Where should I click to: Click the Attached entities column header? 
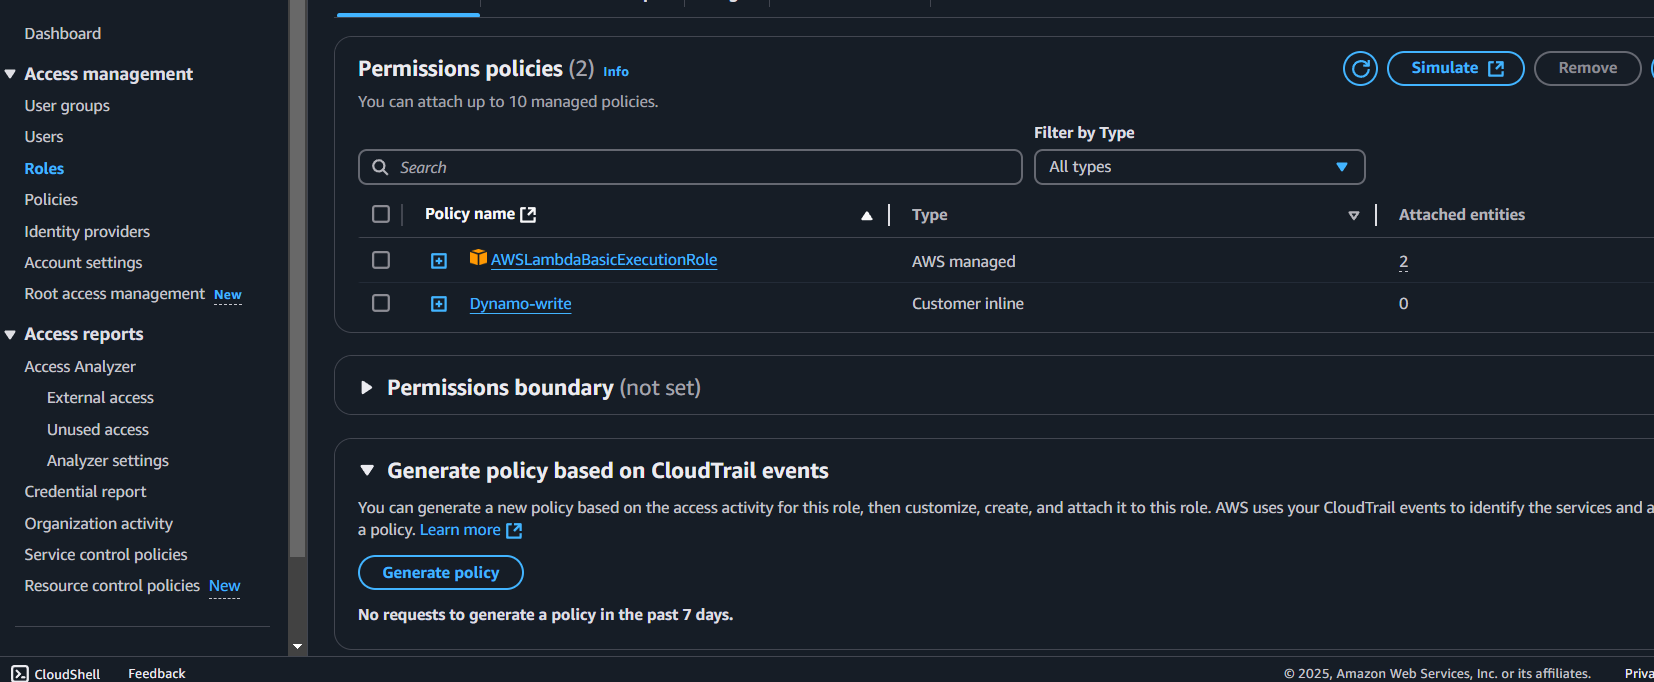1461,214
